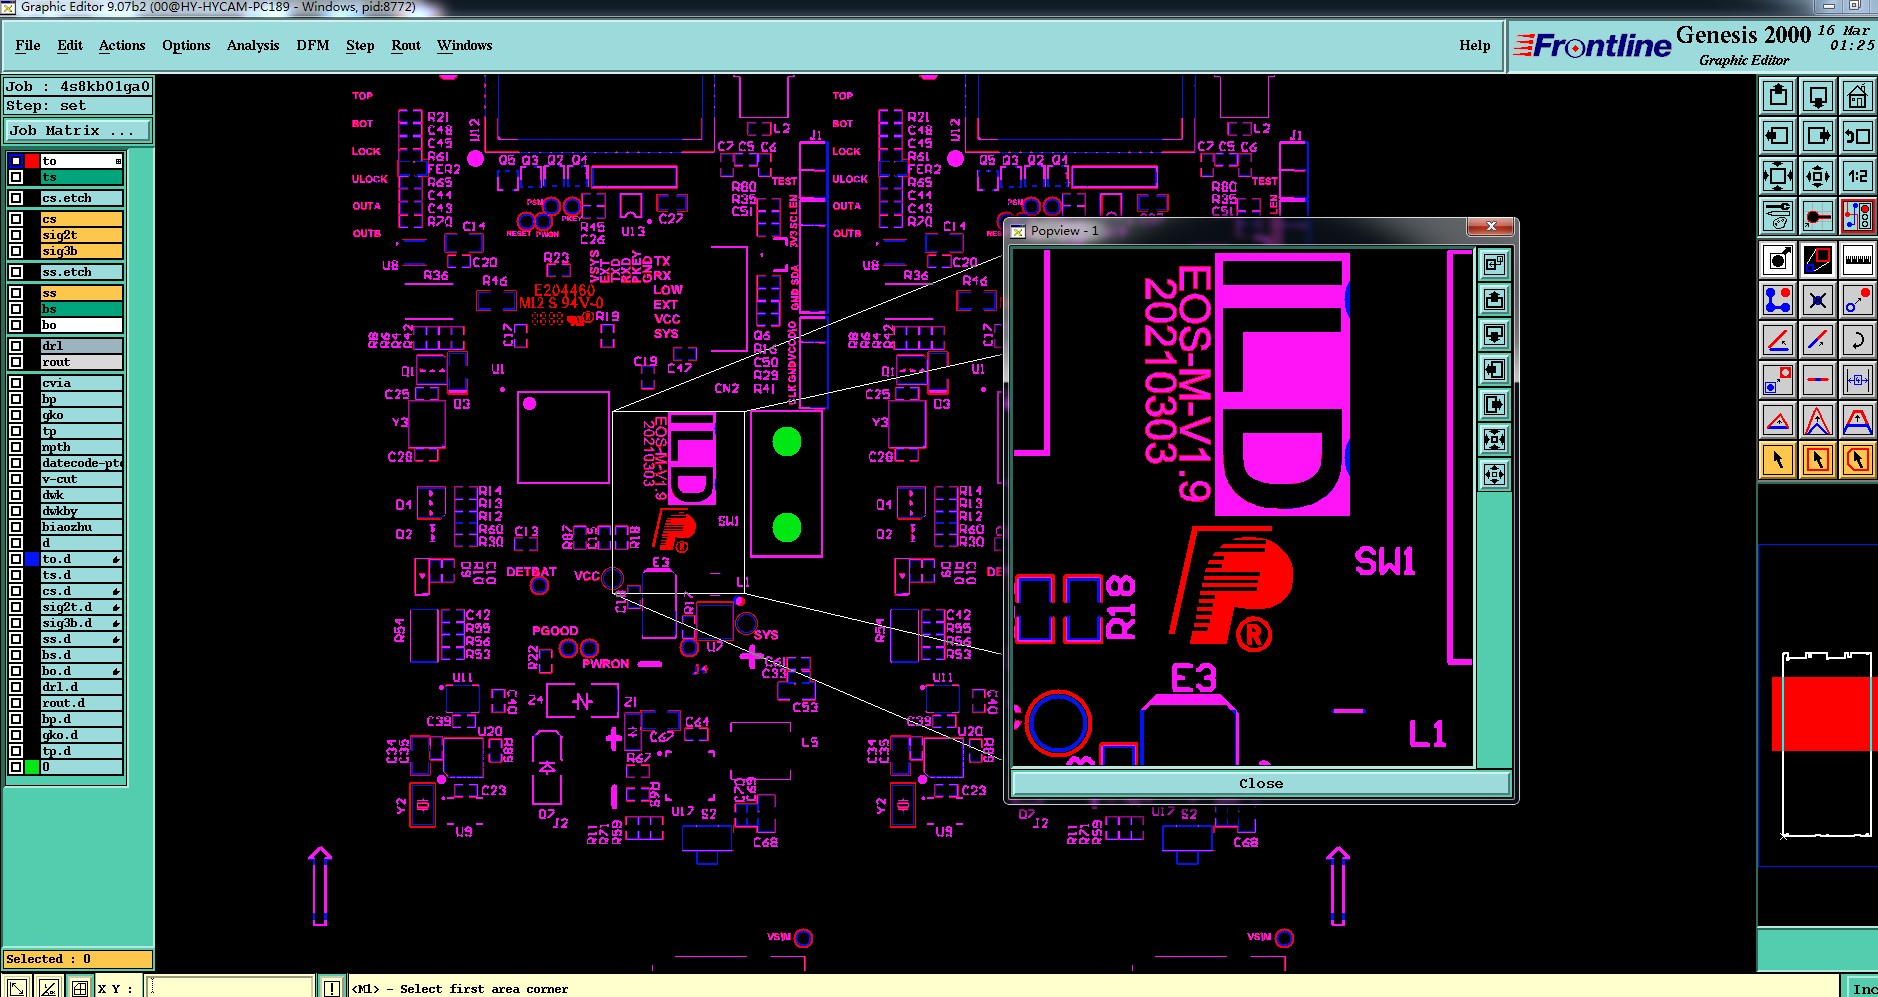1878x997 pixels.
Task: Click the Help menu button
Action: tap(1474, 45)
